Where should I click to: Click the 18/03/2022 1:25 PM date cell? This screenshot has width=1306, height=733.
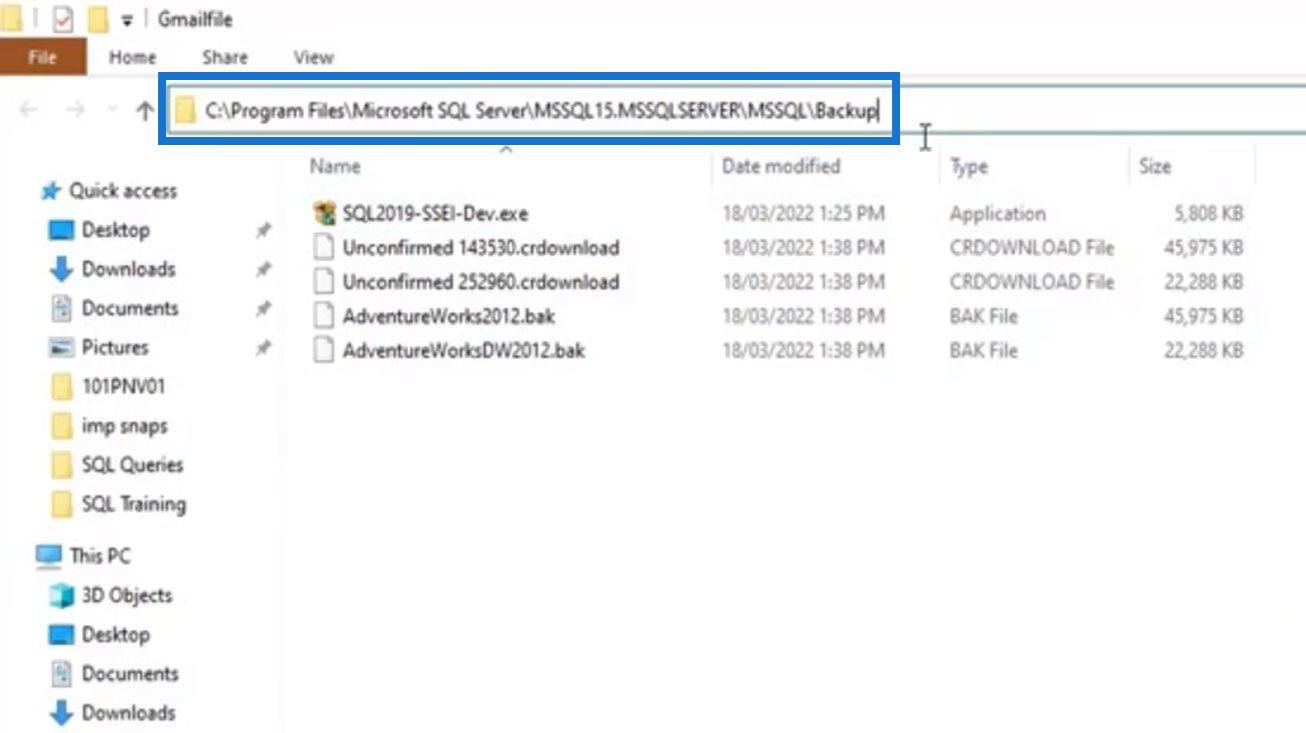pyautogui.click(x=803, y=213)
